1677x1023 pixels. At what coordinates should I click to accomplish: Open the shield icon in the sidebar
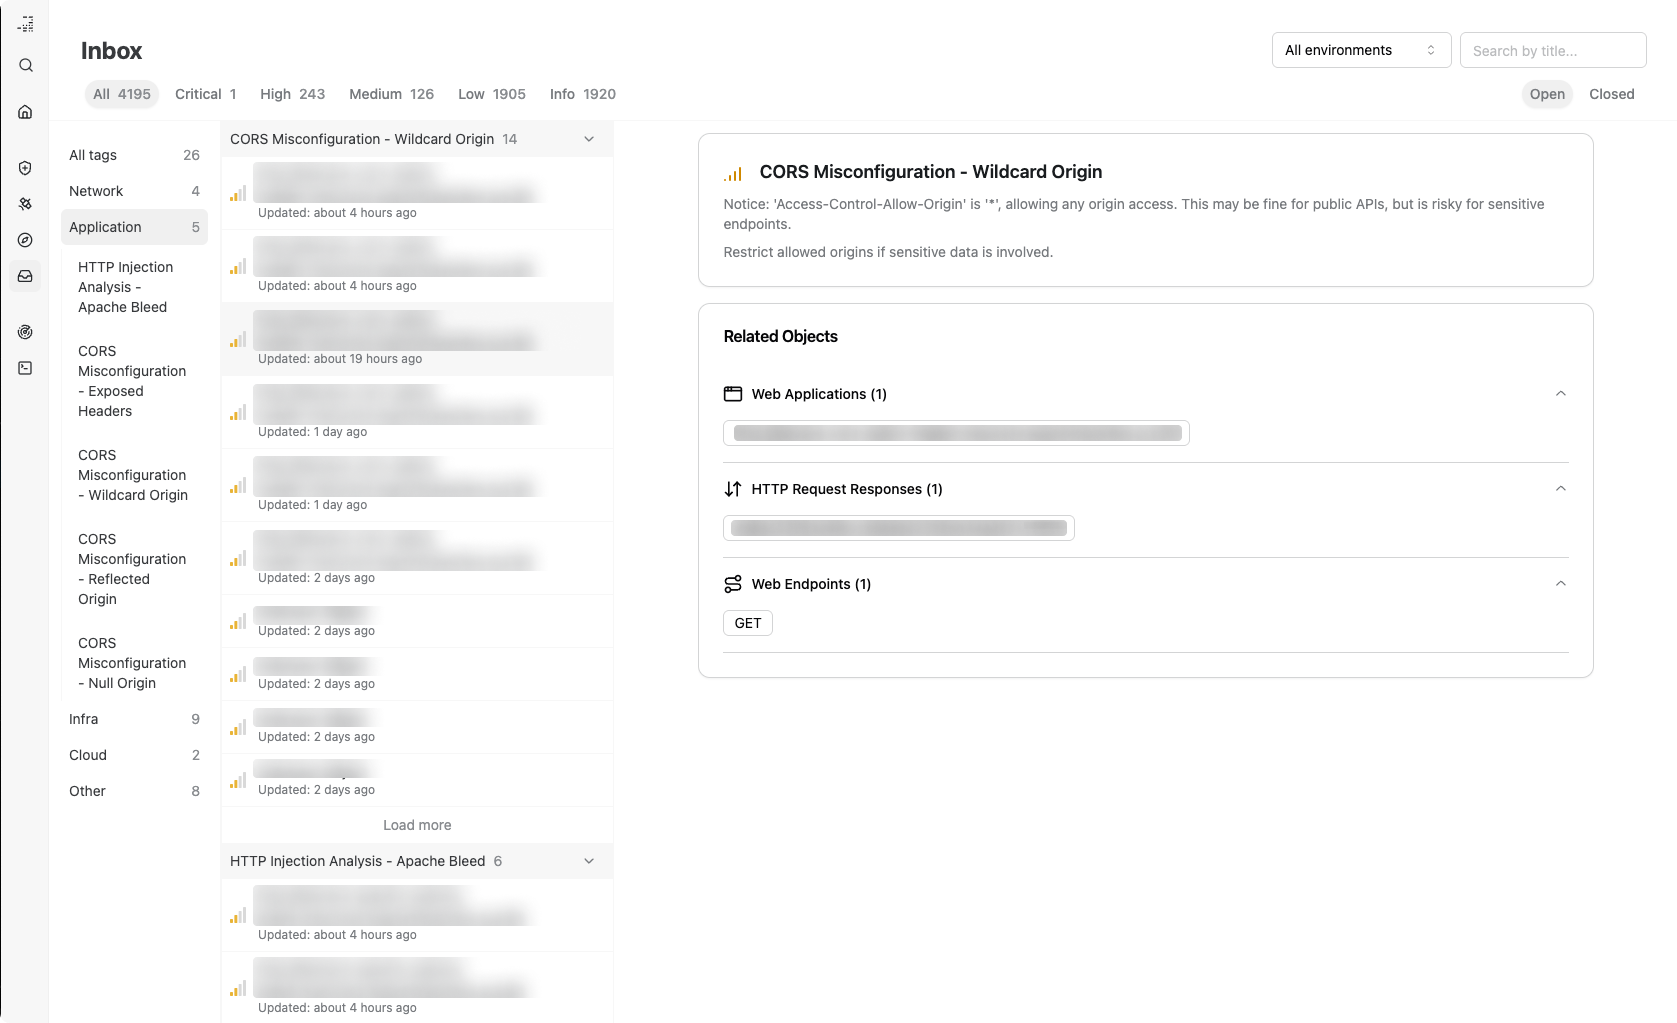[26, 168]
